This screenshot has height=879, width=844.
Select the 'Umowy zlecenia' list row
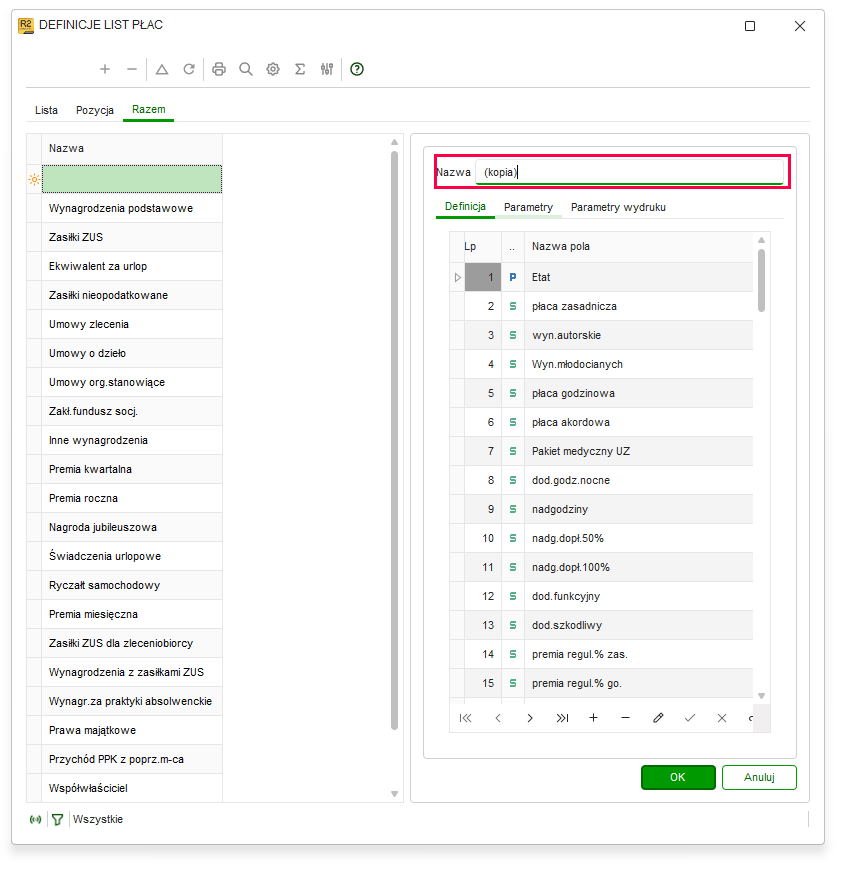click(132, 325)
